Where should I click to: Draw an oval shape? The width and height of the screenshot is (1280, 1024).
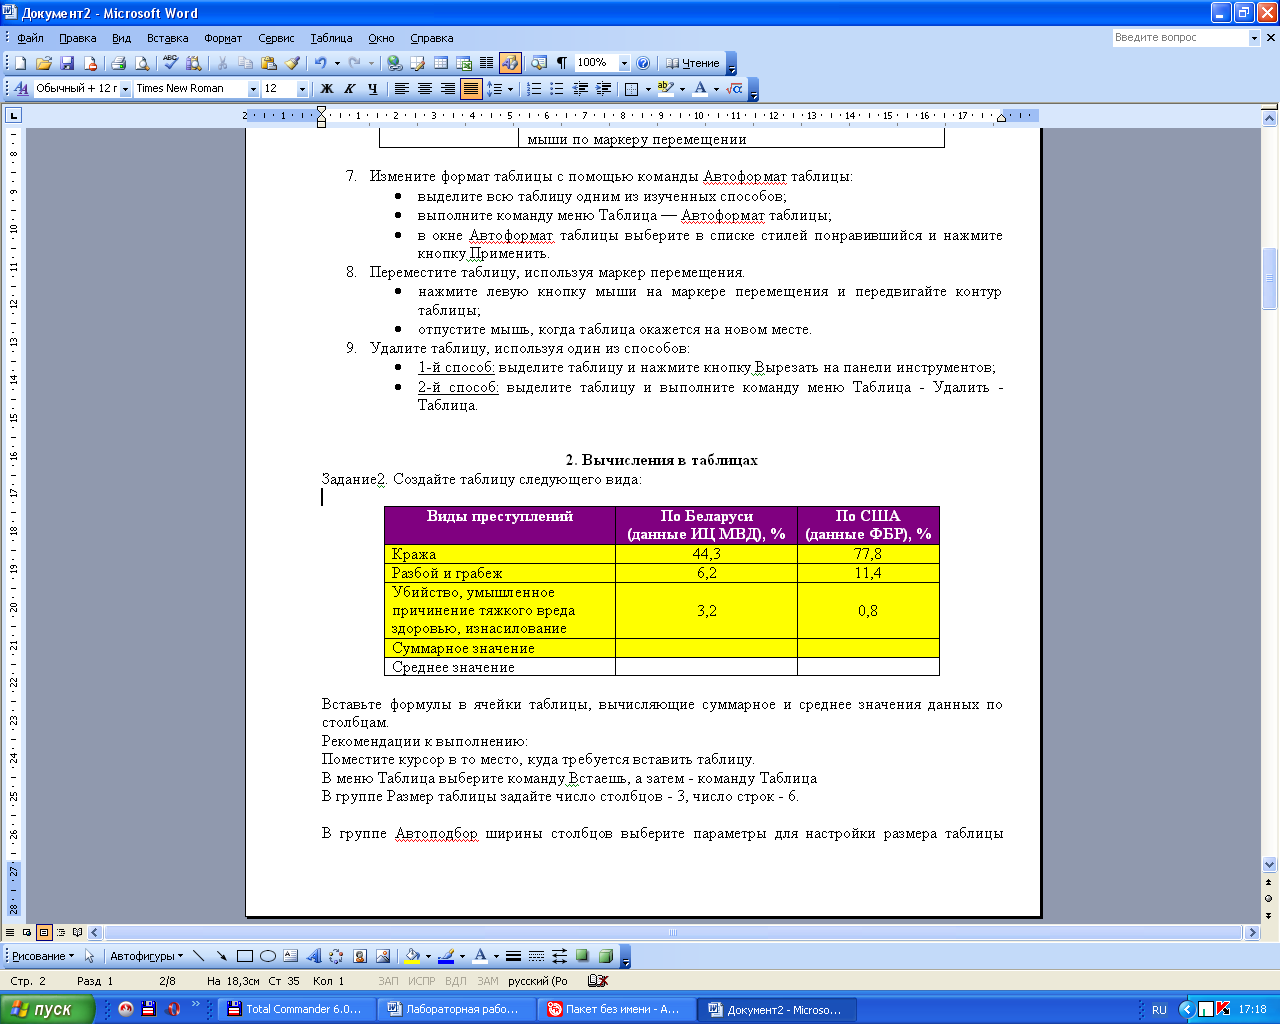pos(267,956)
